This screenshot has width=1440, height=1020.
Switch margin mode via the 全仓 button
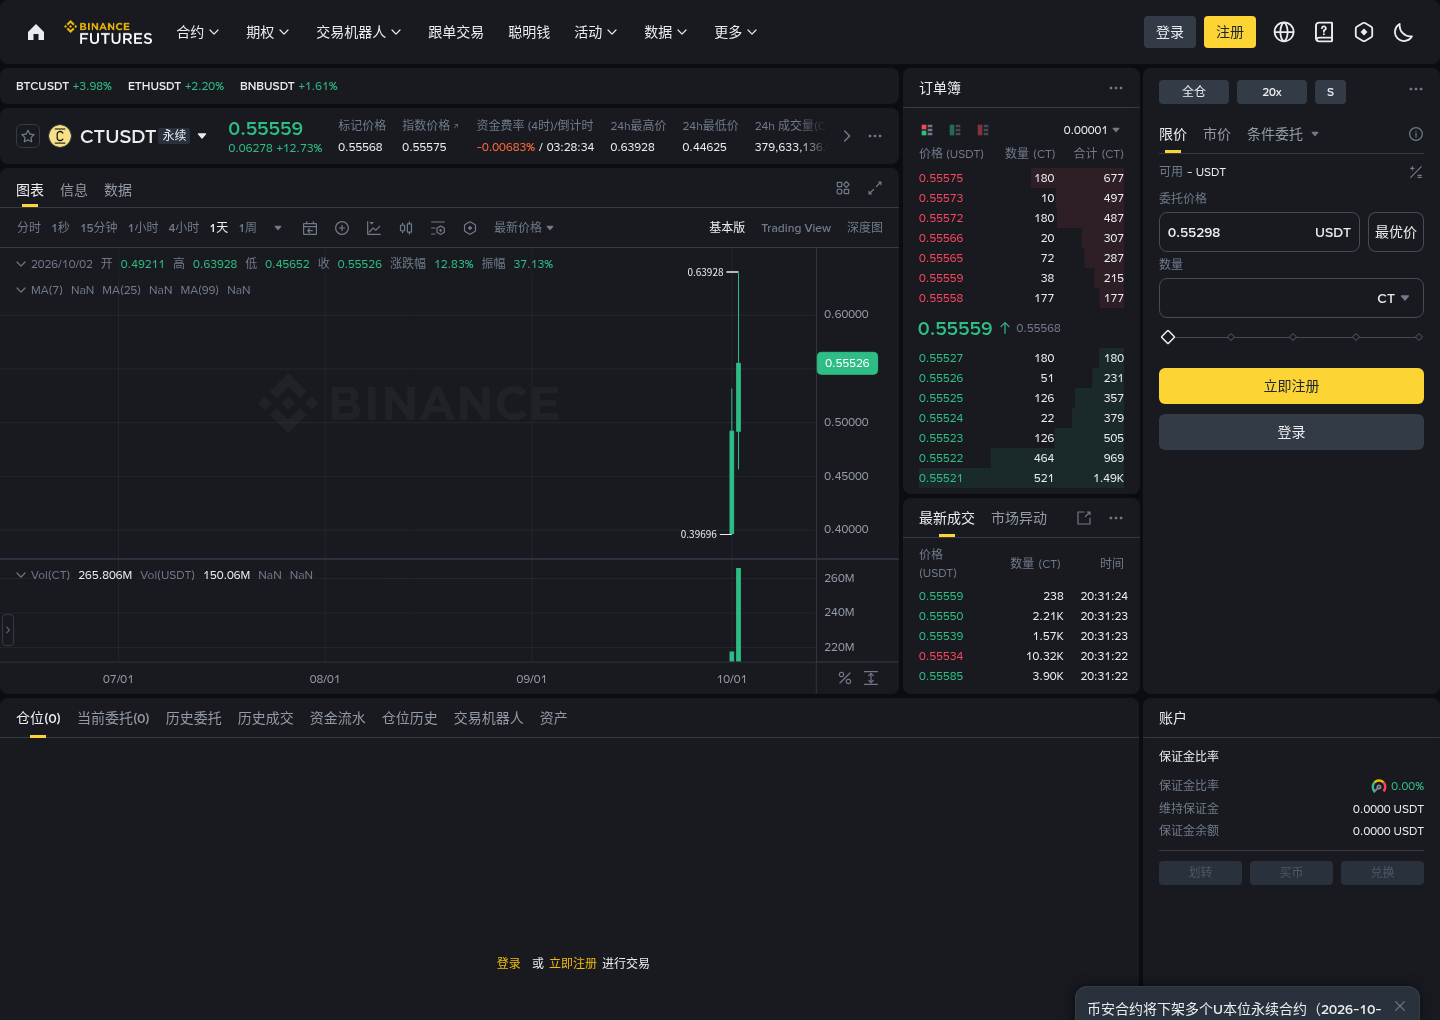click(x=1194, y=92)
